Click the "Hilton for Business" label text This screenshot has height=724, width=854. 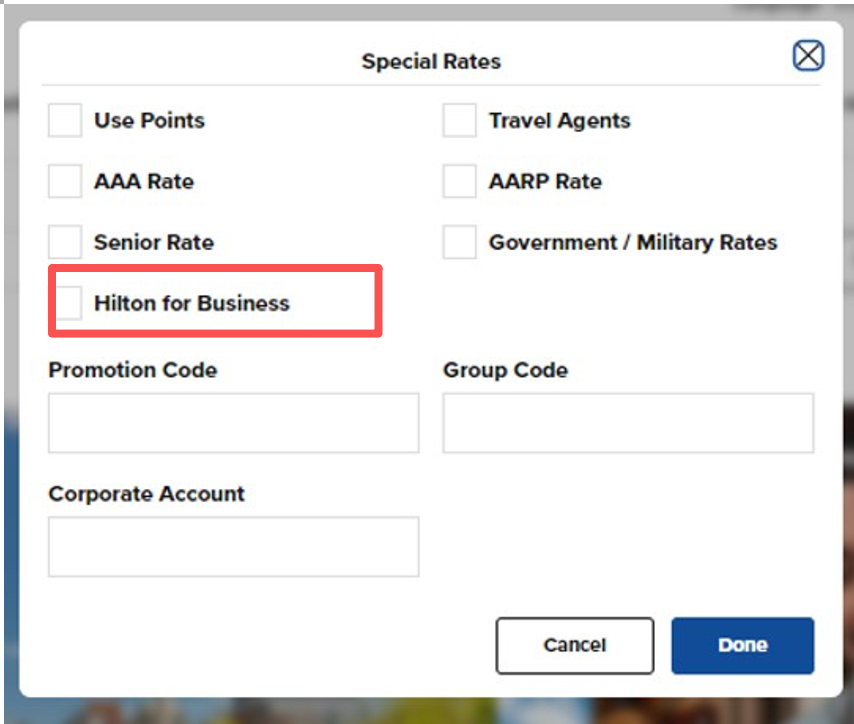[x=192, y=303]
